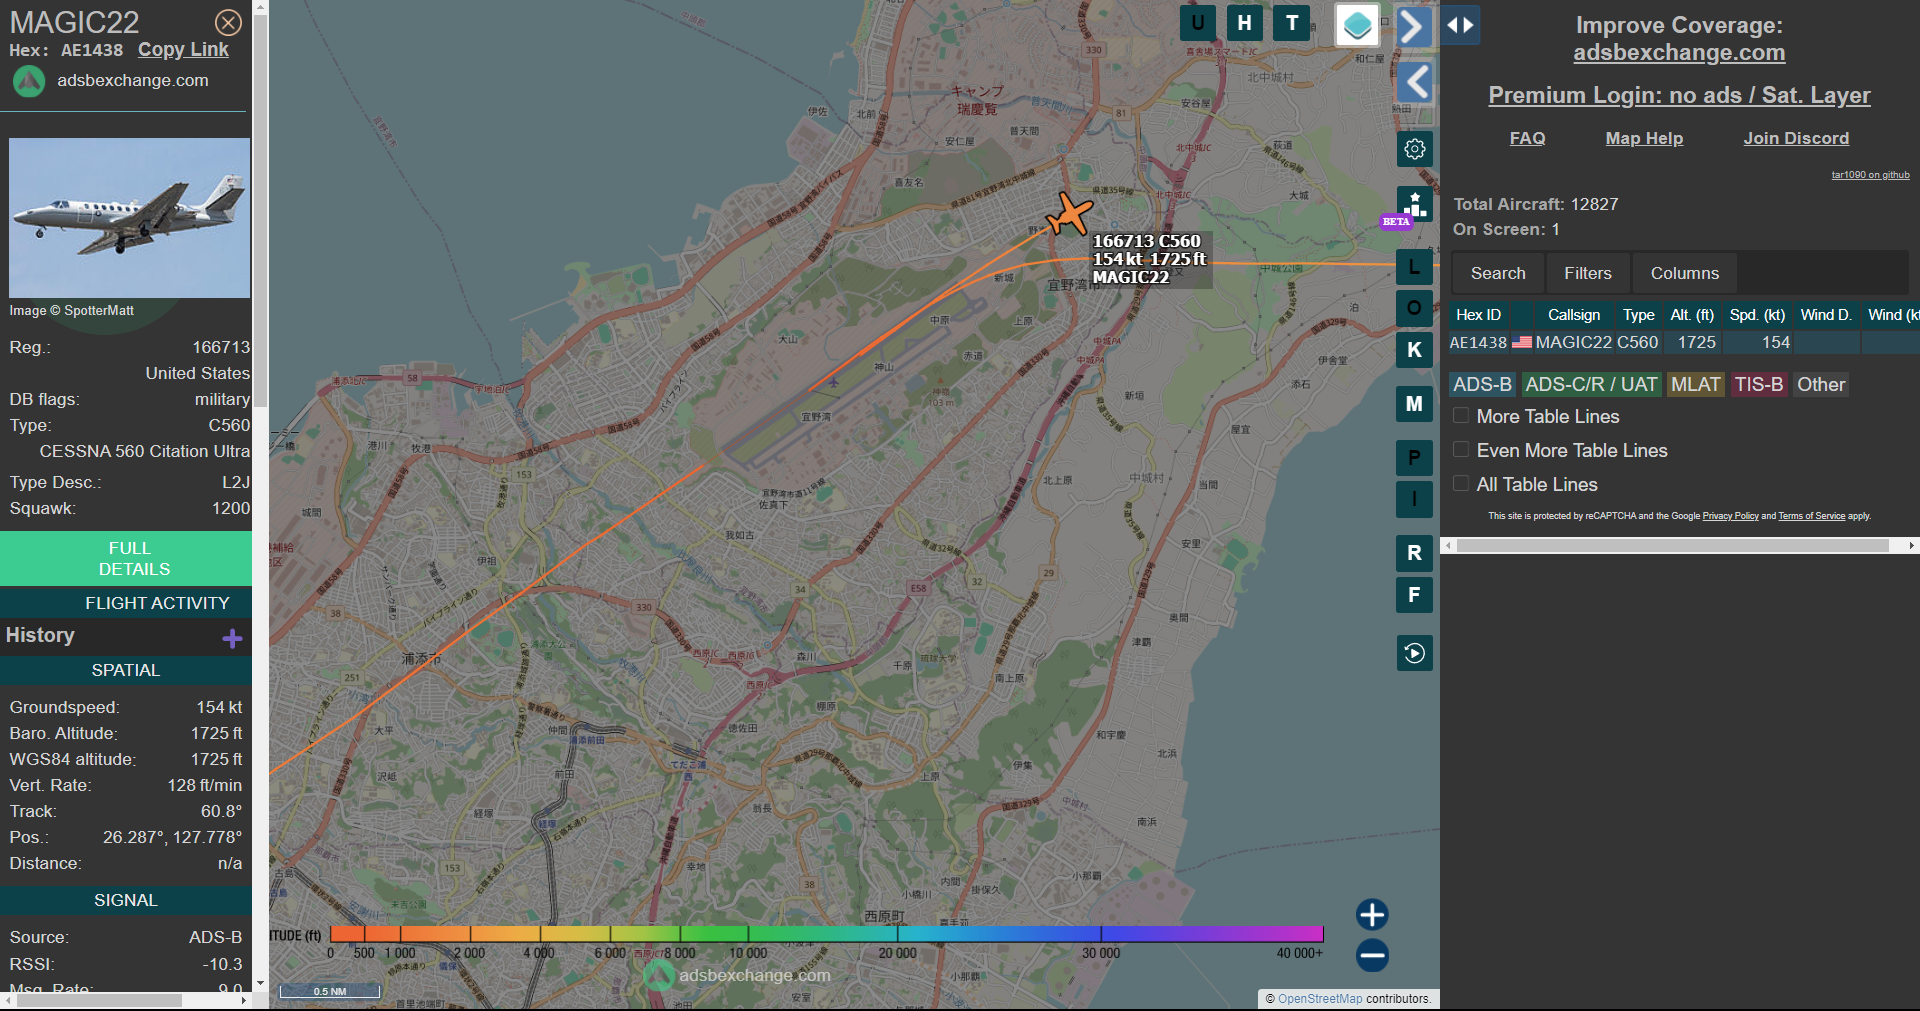The image size is (1920, 1011).
Task: Zoom out with the minus button
Action: (x=1372, y=955)
